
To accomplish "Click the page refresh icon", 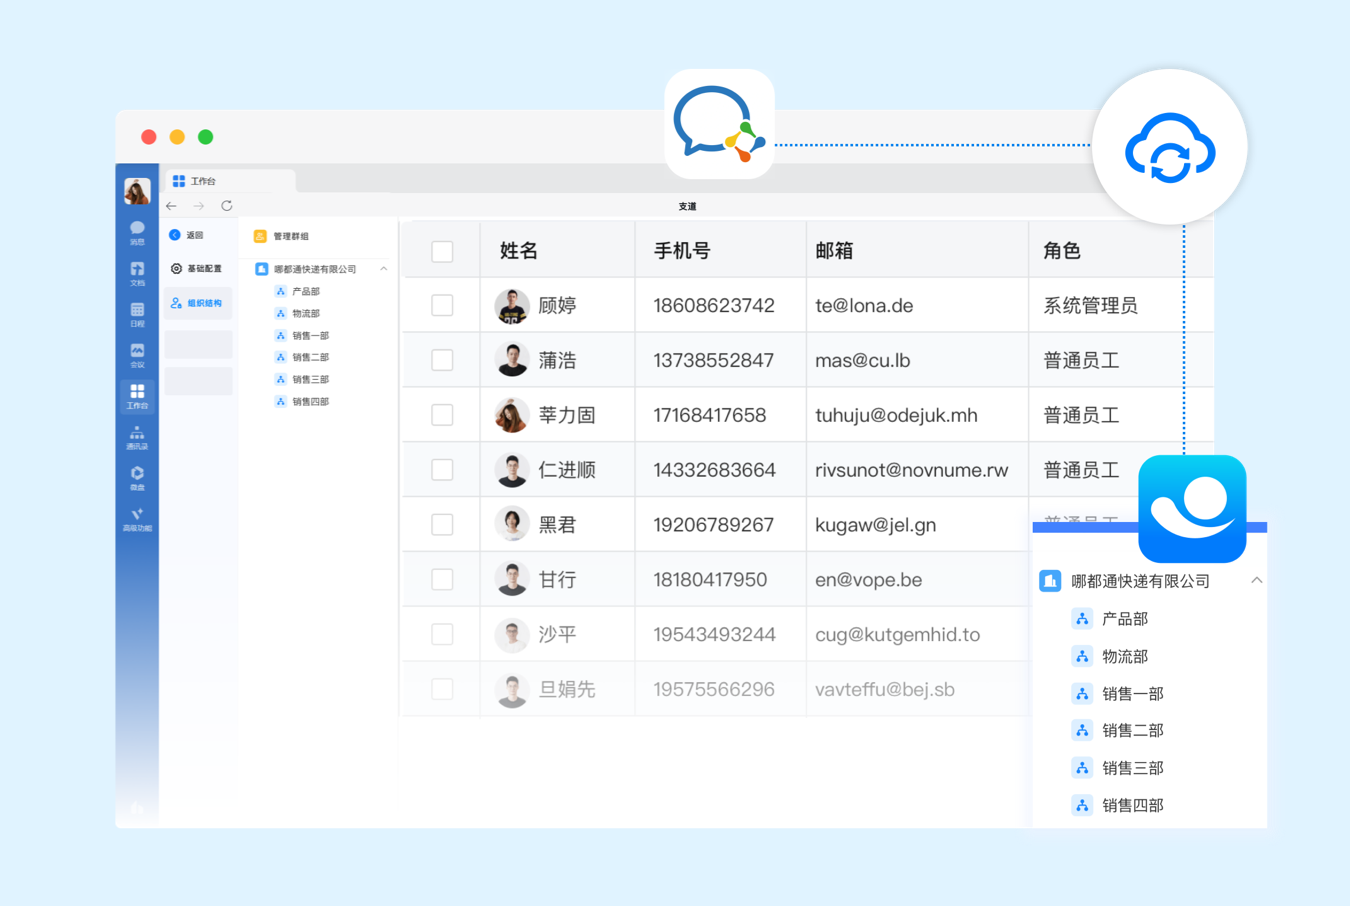I will pyautogui.click(x=227, y=206).
